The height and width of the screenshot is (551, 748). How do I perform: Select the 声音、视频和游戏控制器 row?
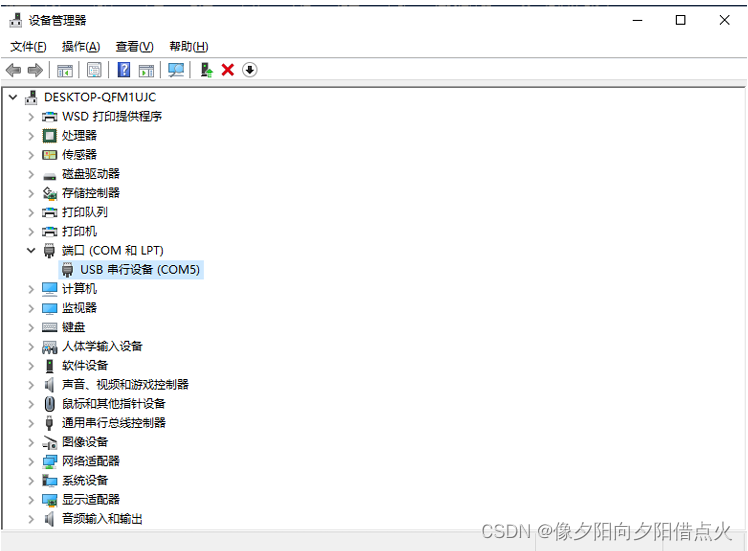[x=125, y=385]
